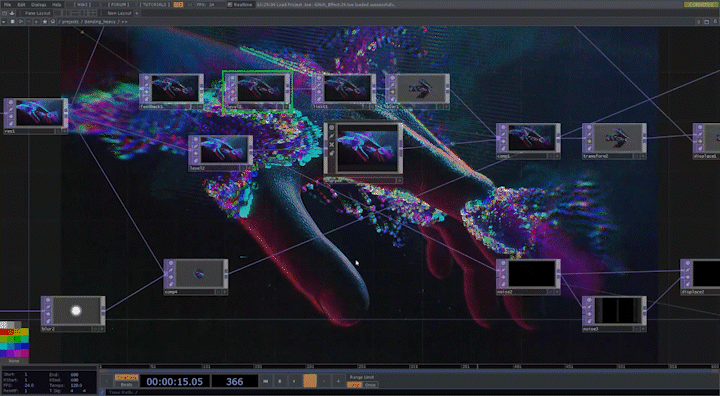The height and width of the screenshot is (396, 720).
Task: Click the orange play button in the timeline
Action: pos(310,381)
